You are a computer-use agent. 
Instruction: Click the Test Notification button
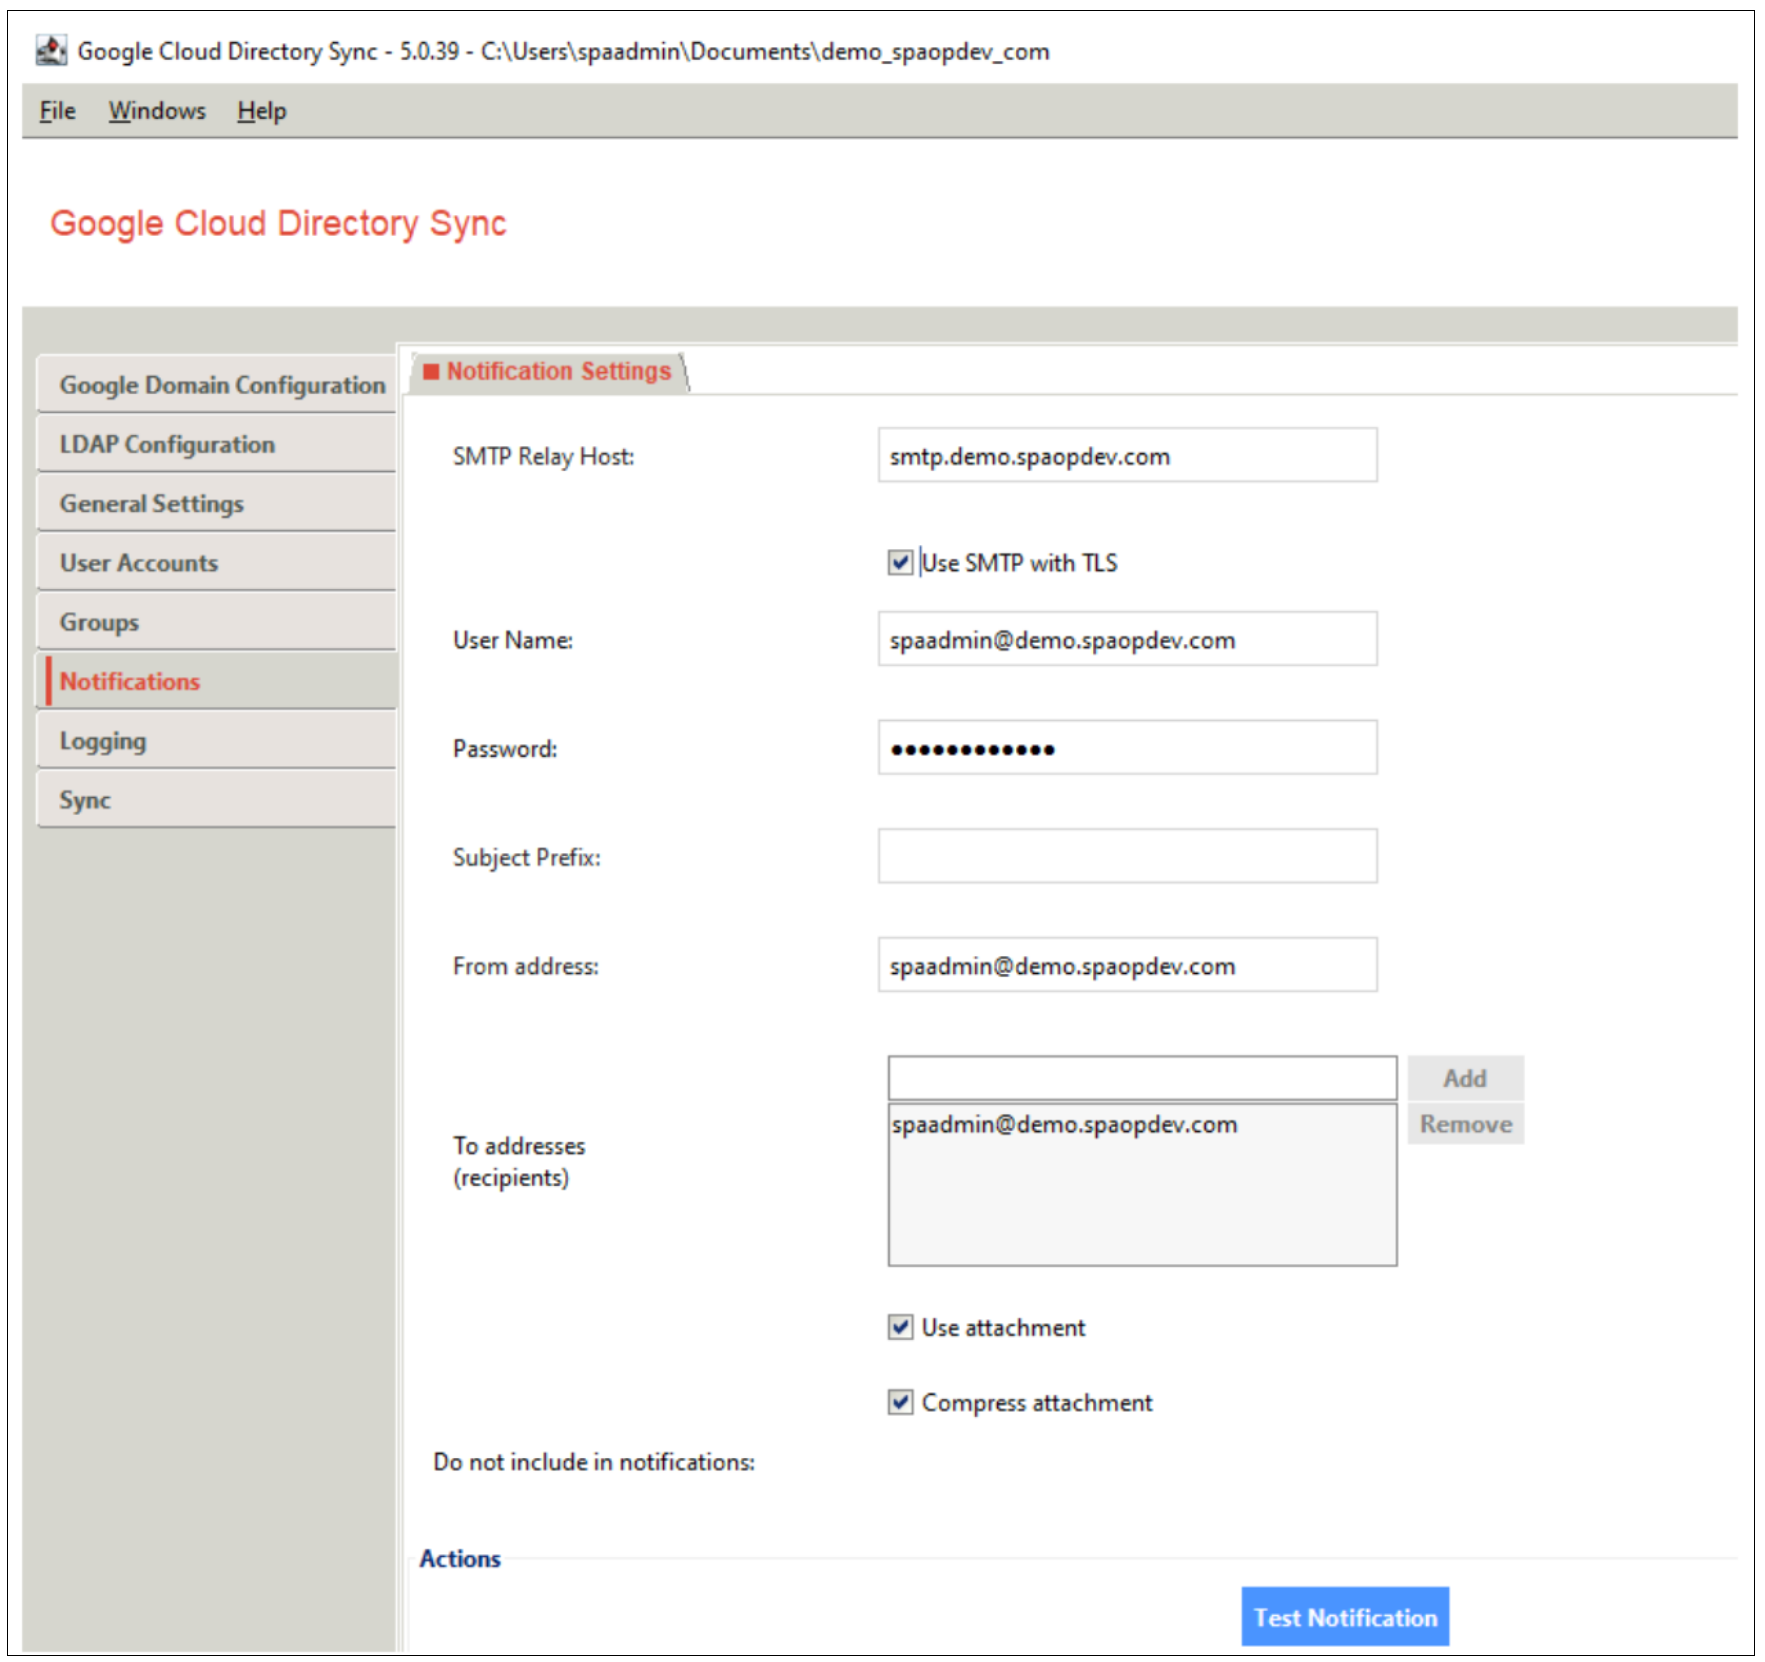coord(1344,1617)
